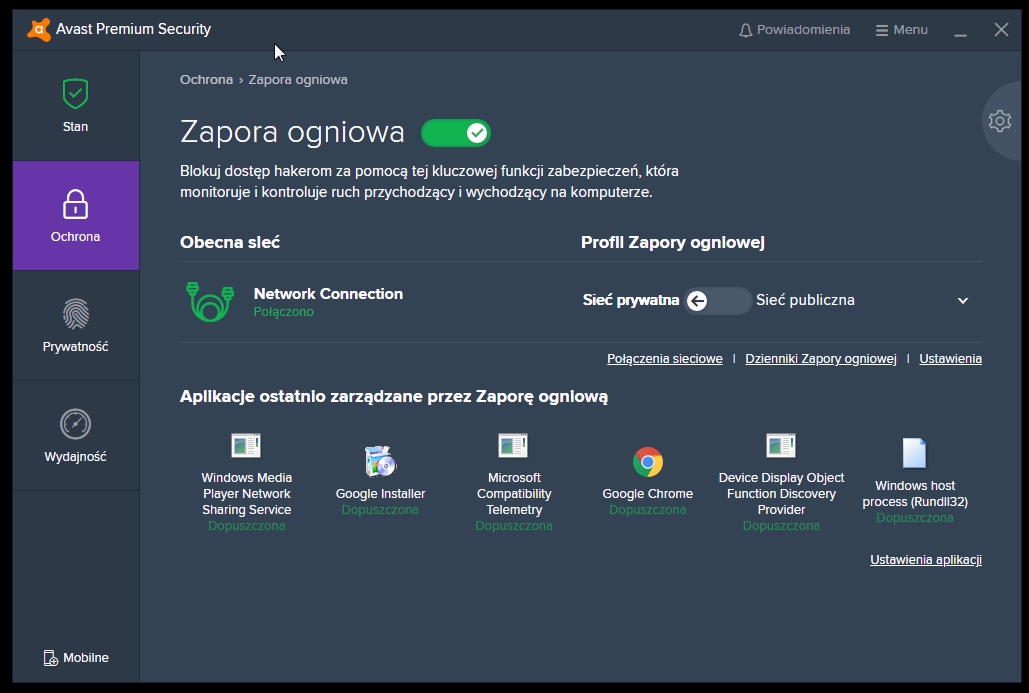Click the Sieć prywatna label

pyautogui.click(x=631, y=301)
